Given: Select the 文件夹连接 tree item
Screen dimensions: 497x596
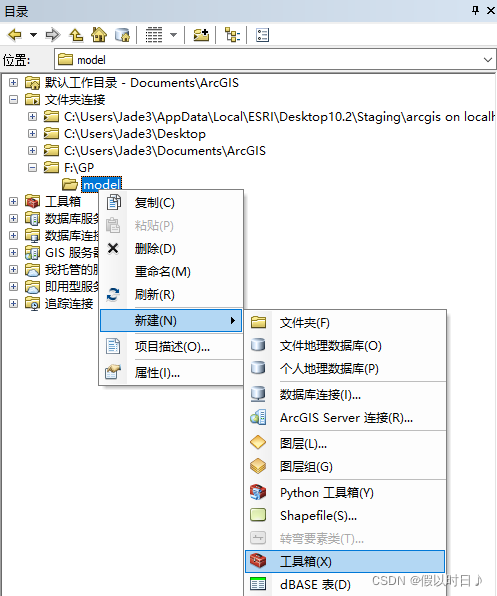Looking at the screenshot, I should click(x=75, y=100).
